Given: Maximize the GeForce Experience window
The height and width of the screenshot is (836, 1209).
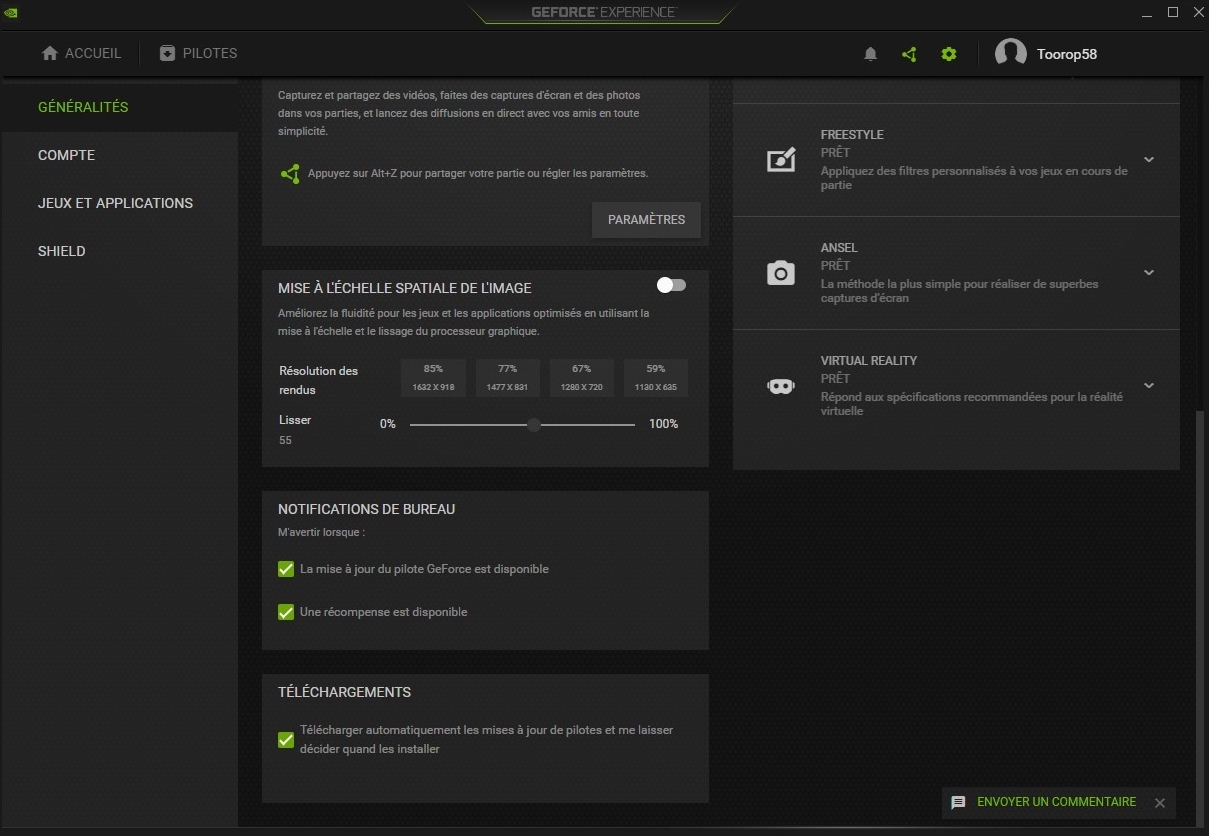Looking at the screenshot, I should (x=1173, y=13).
